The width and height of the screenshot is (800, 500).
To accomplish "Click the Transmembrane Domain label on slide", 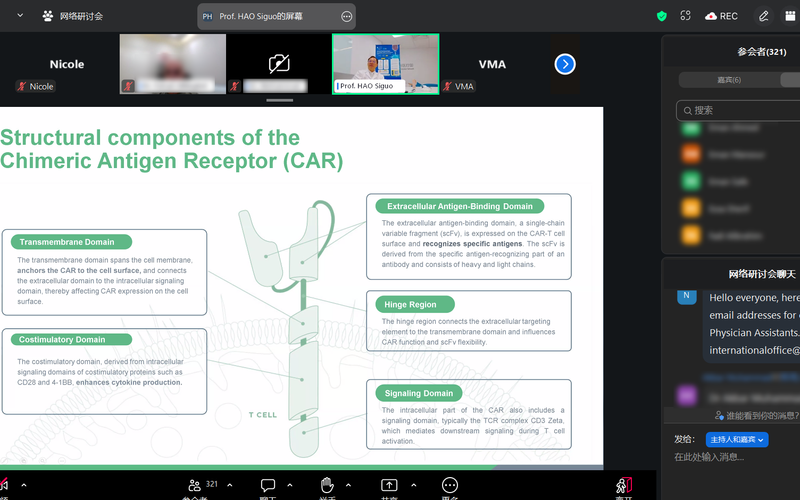I will point(71,242).
